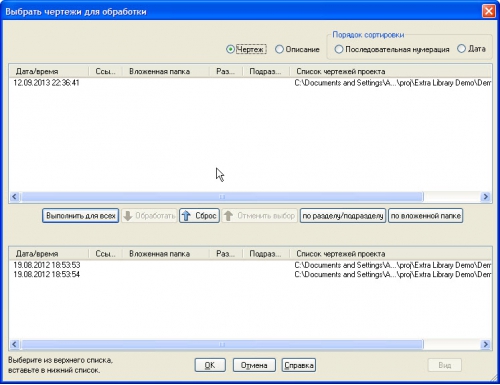500x385 pixels.
Task: Confirm with the OK button
Action: [x=210, y=365]
